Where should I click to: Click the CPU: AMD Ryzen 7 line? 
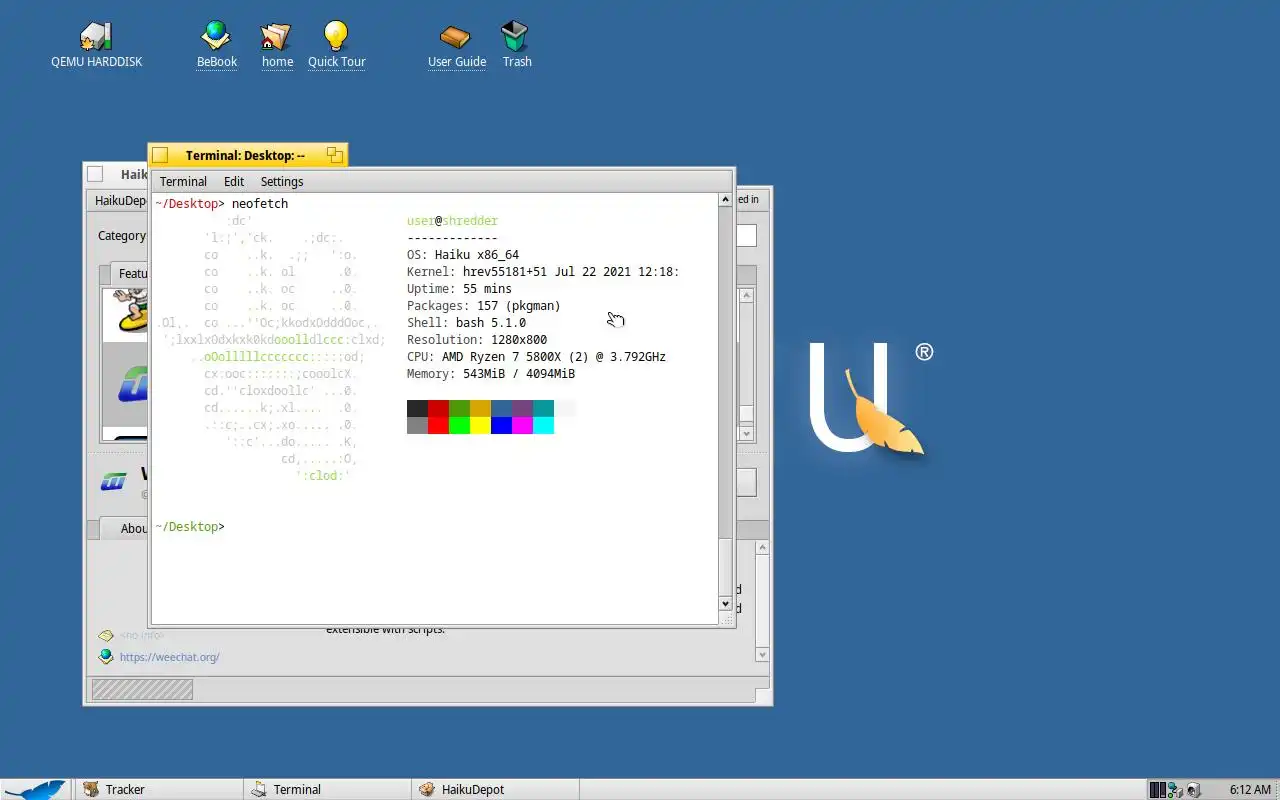click(536, 357)
